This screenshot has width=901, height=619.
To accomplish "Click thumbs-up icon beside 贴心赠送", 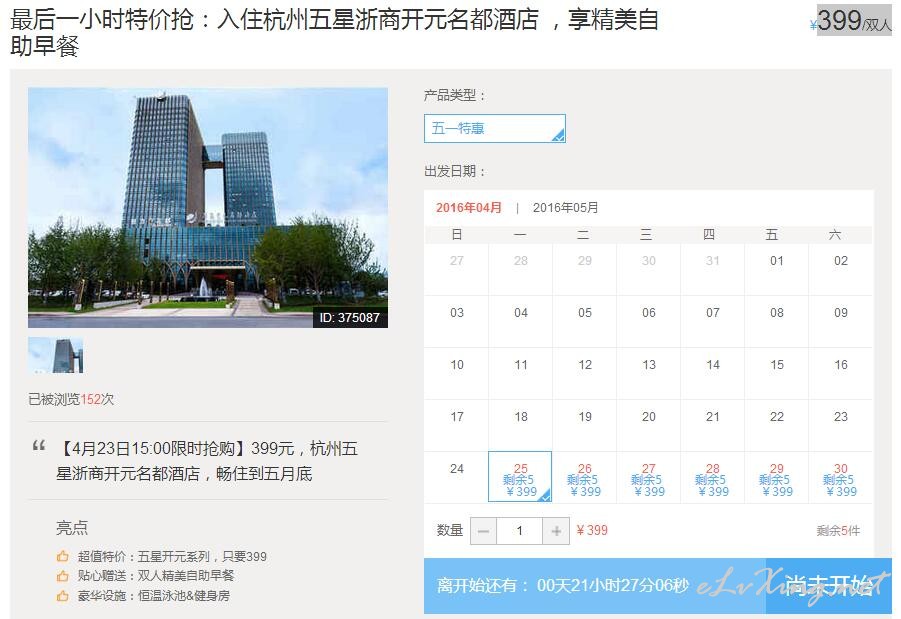I will [63, 576].
